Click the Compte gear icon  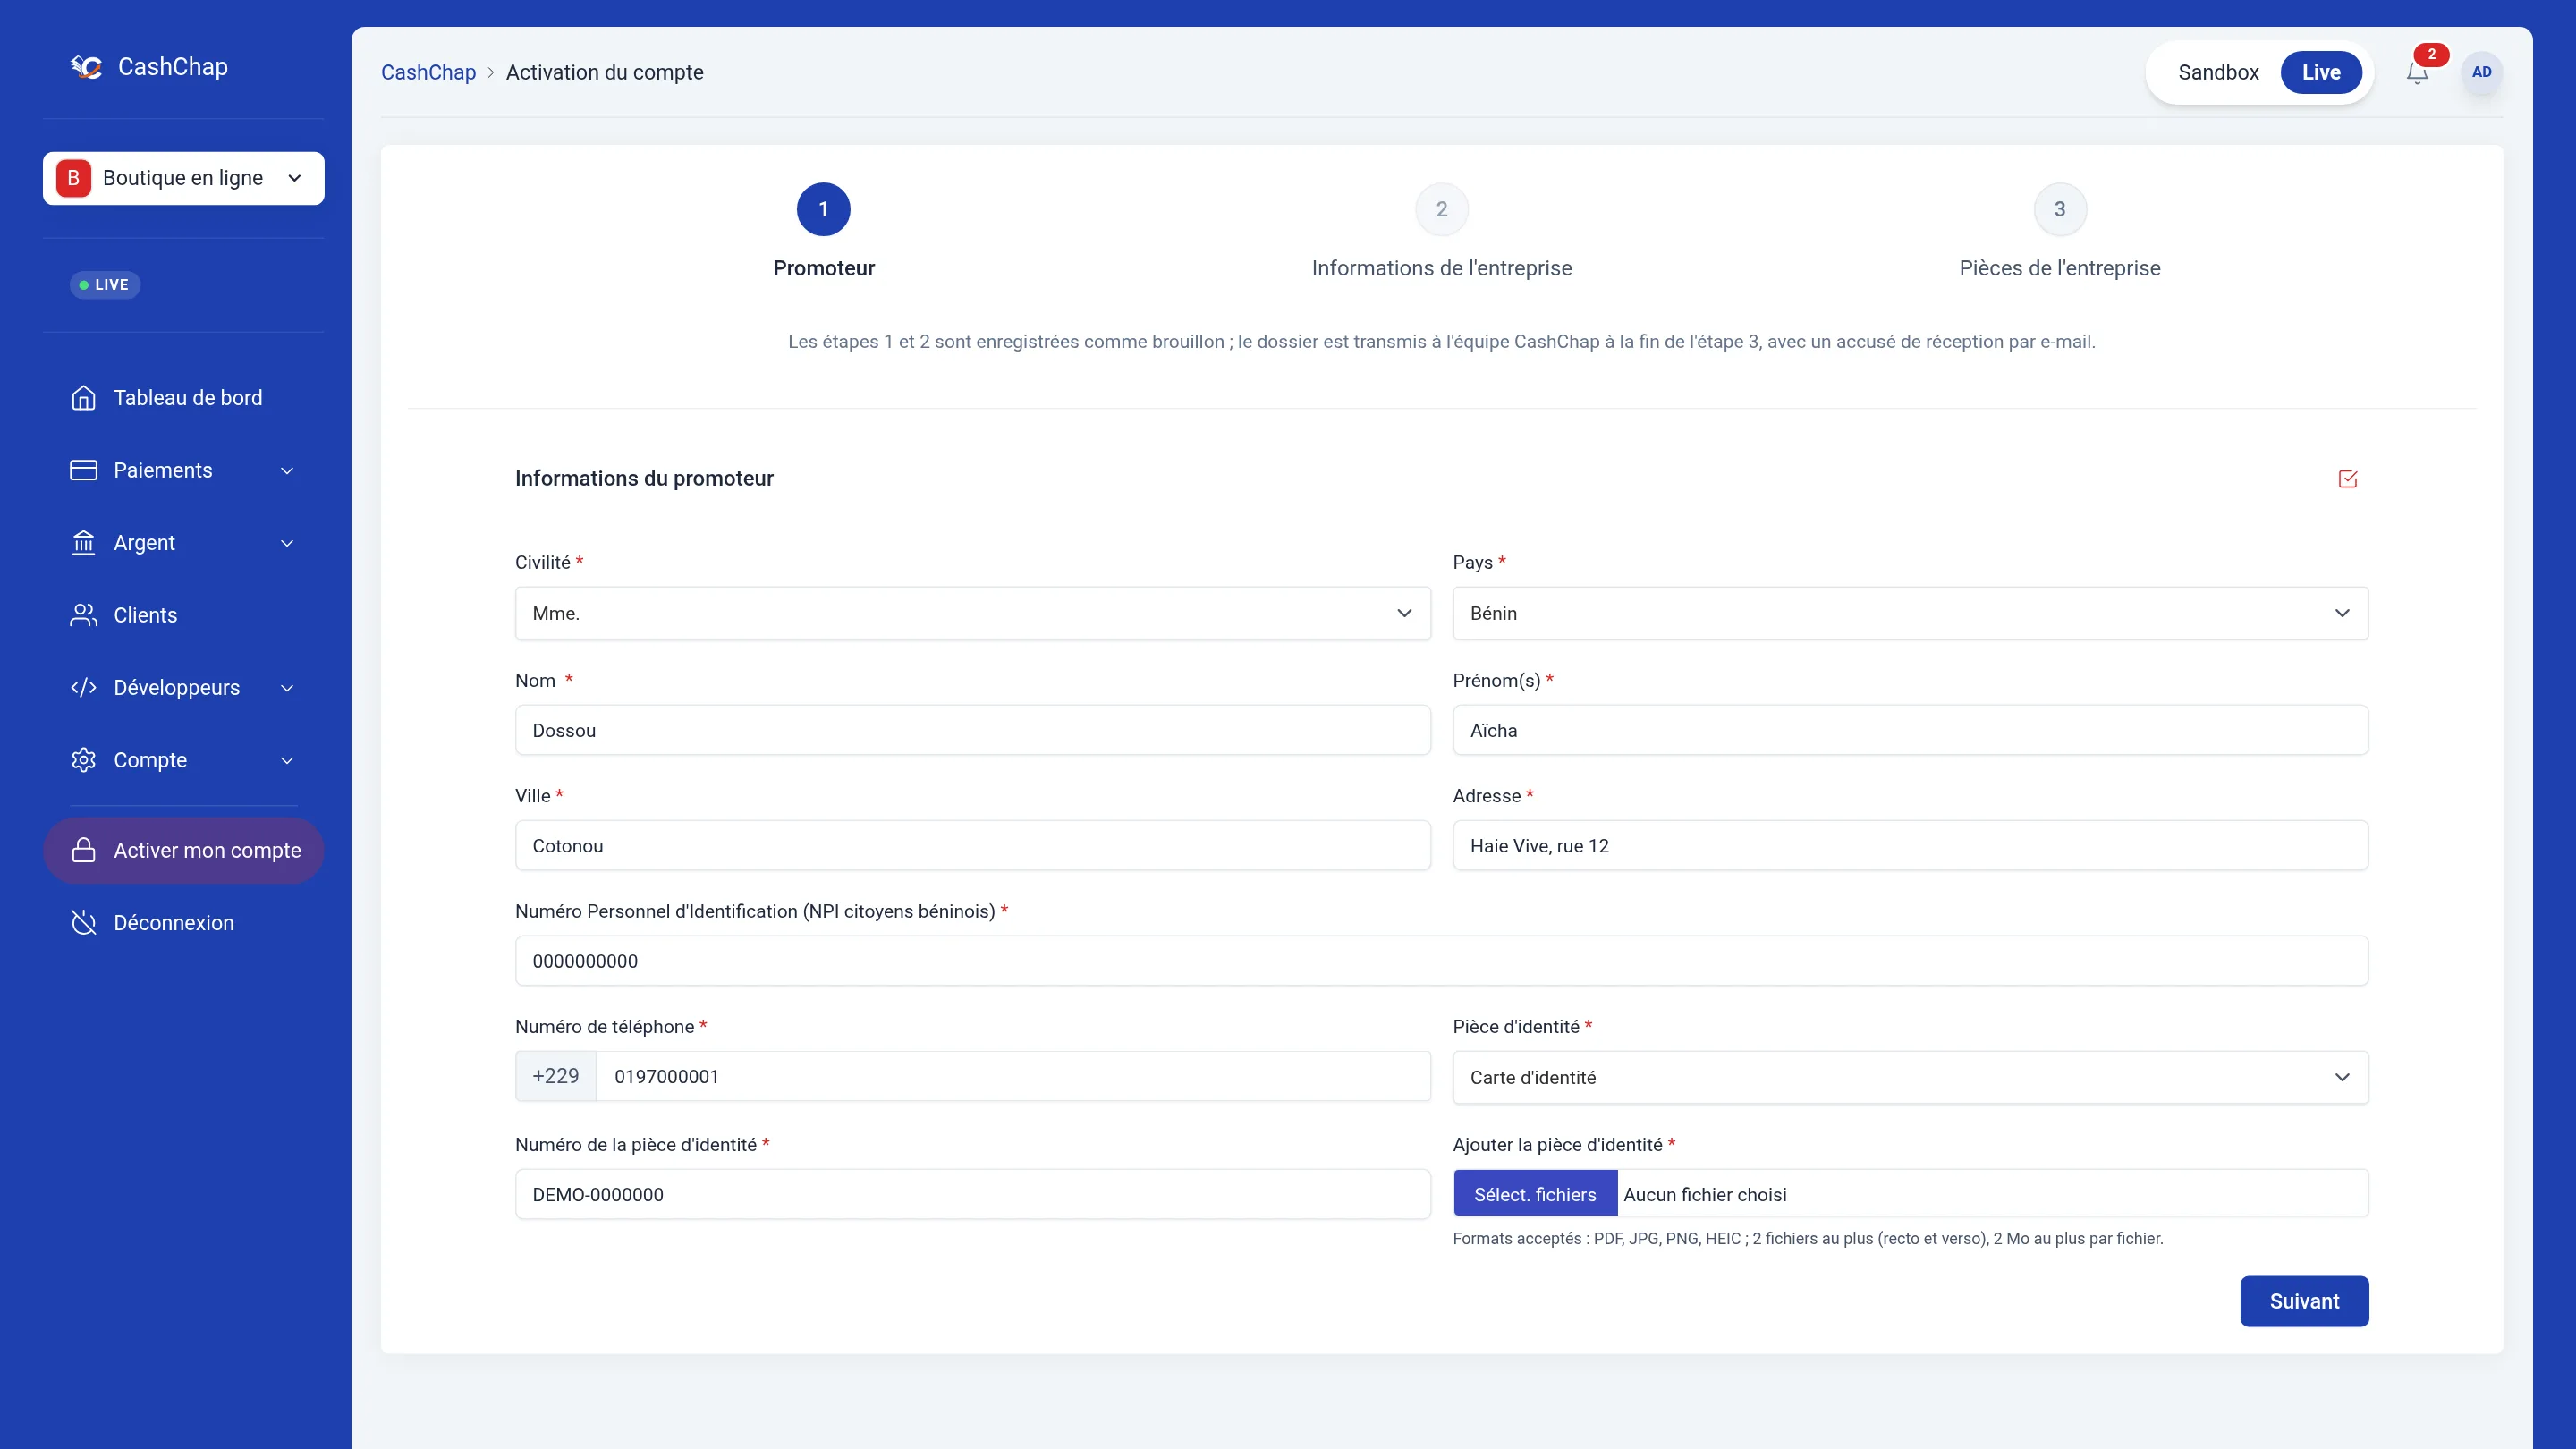(x=84, y=760)
